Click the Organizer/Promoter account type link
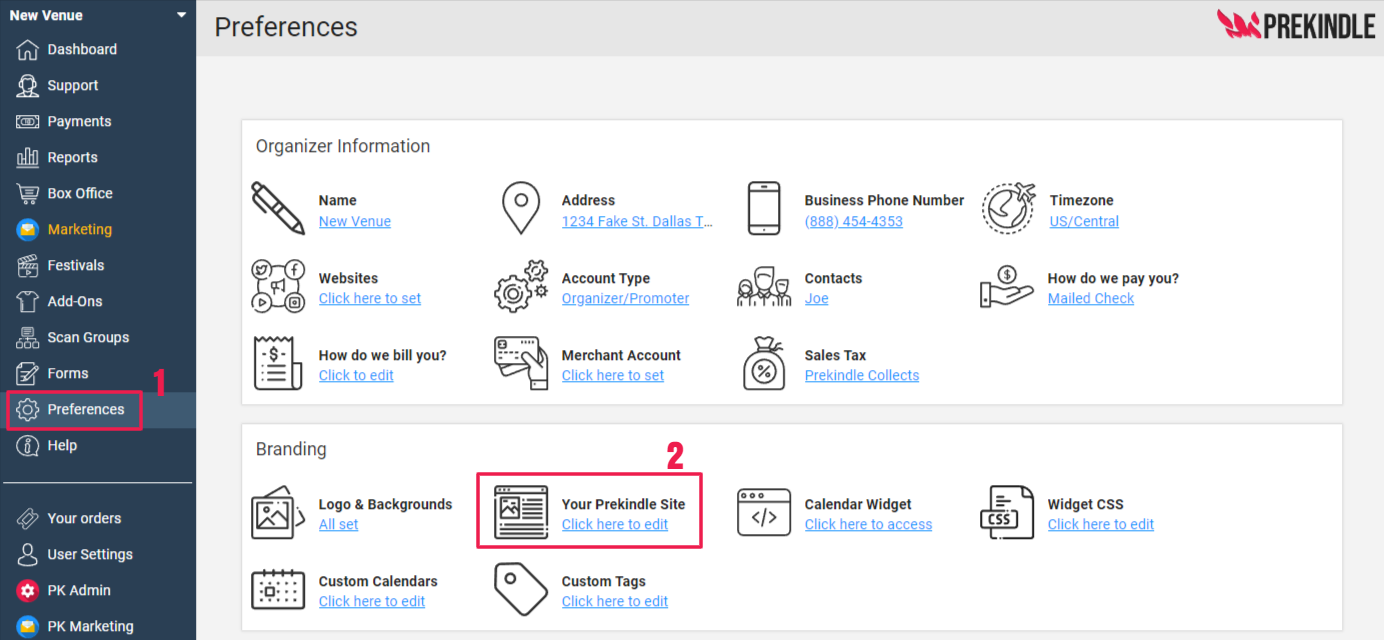Viewport: 1384px width, 640px height. [x=625, y=298]
